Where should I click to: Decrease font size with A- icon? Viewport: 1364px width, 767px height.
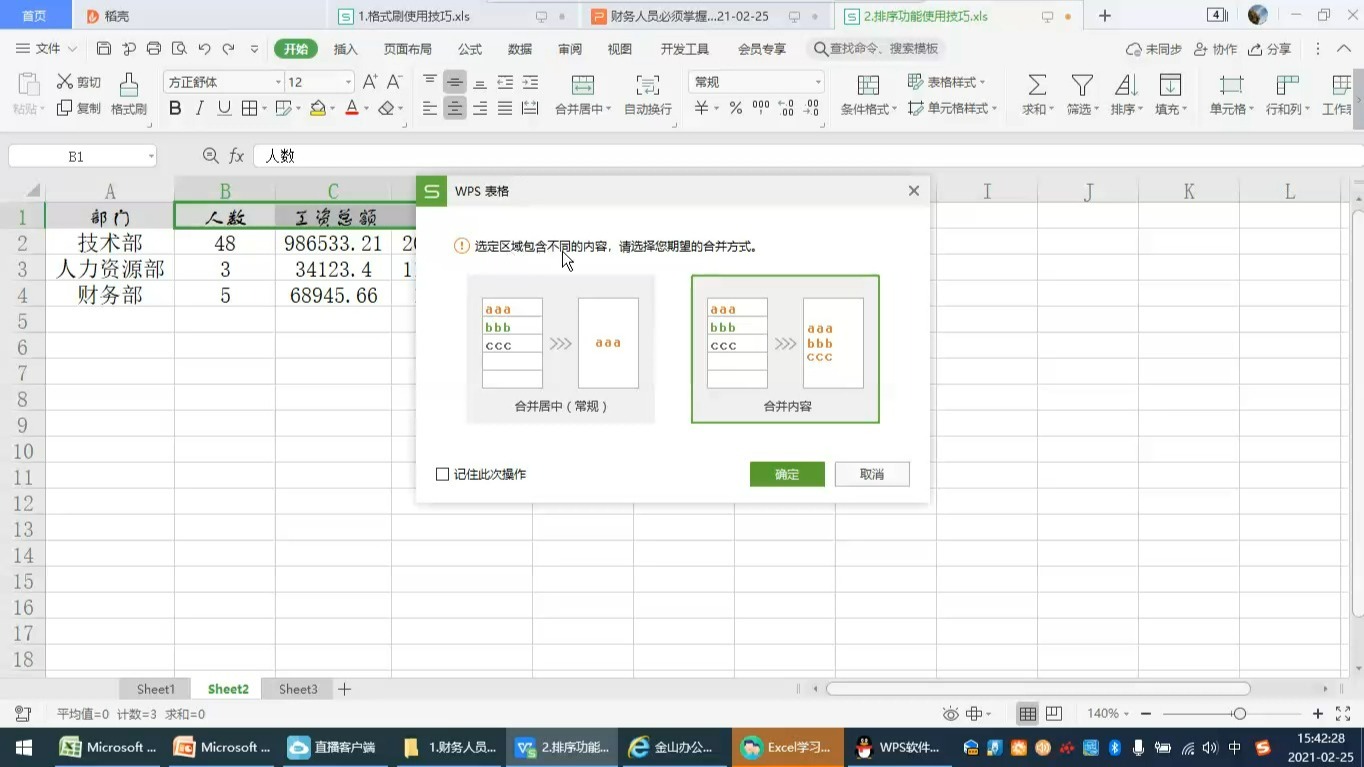395,82
